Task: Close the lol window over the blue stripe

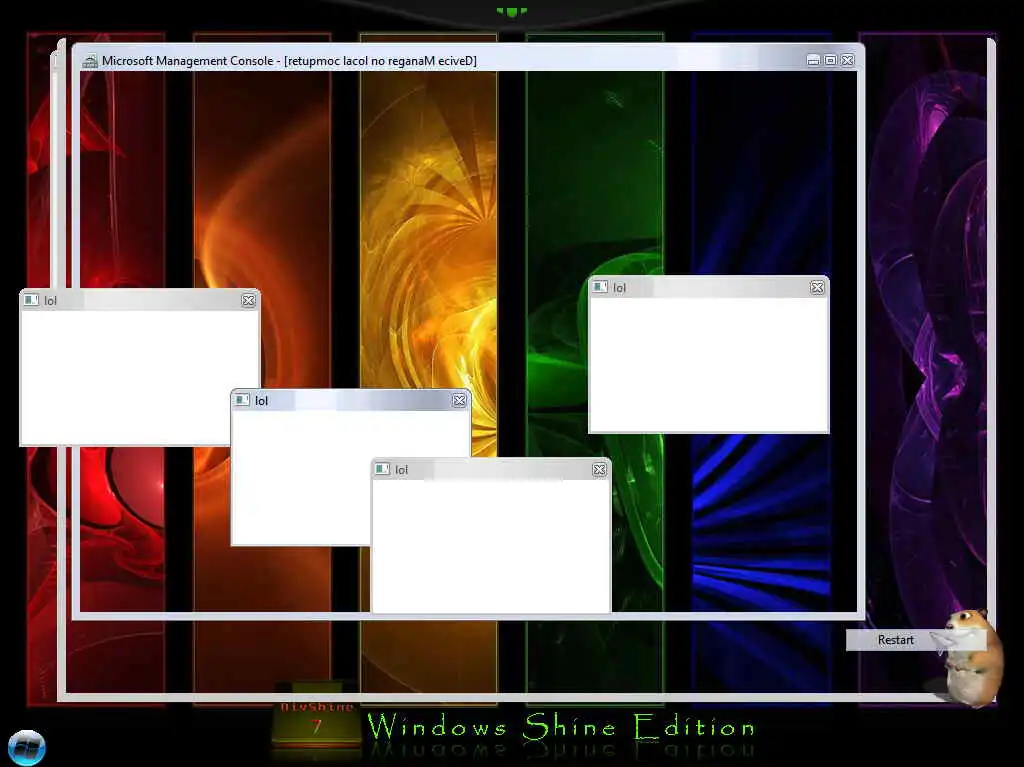Action: (x=817, y=287)
